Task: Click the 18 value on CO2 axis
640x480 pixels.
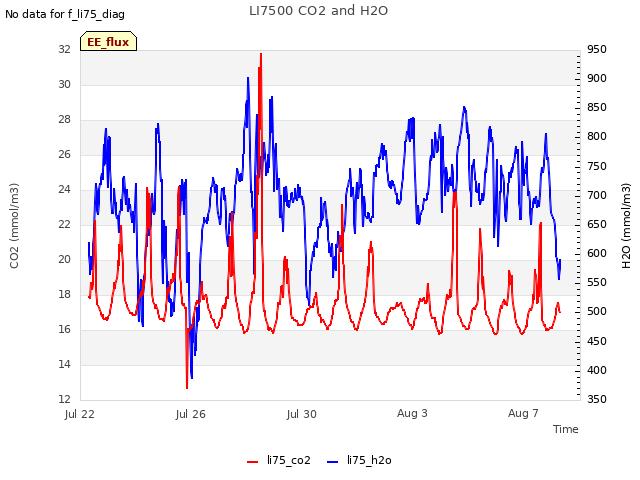Action: (x=64, y=294)
